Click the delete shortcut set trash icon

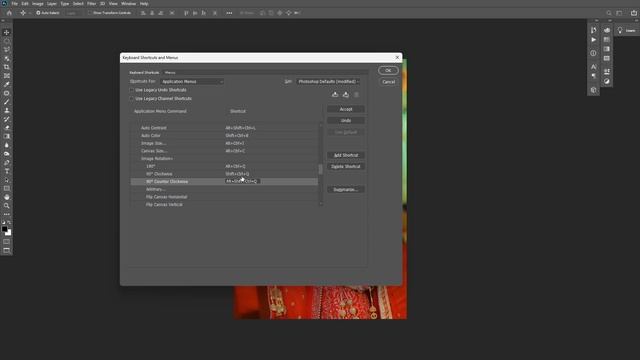coord(356,95)
